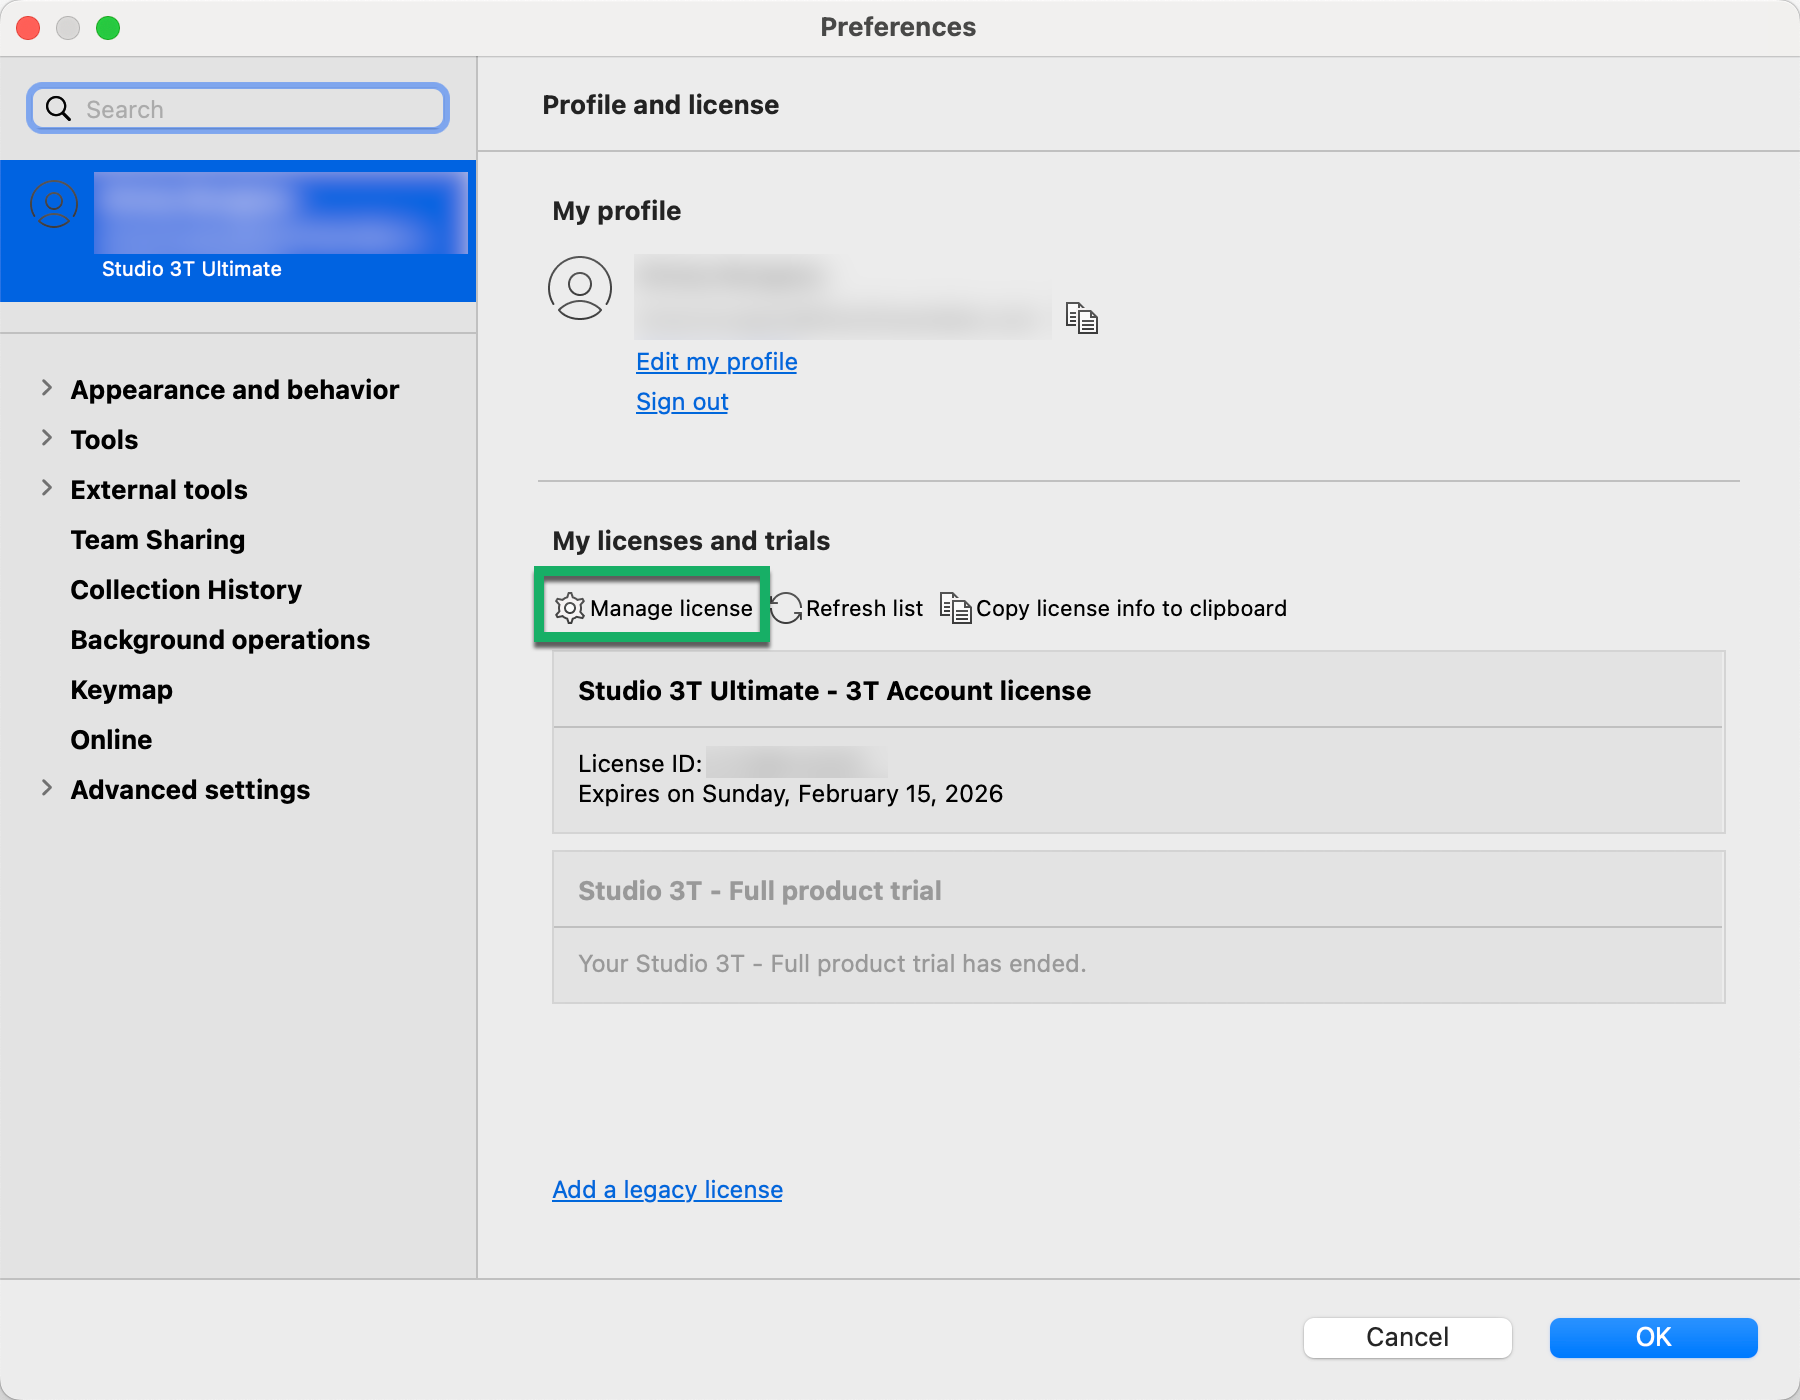1800x1400 pixels.
Task: Click the Copy license info clipboard icon
Action: (955, 608)
